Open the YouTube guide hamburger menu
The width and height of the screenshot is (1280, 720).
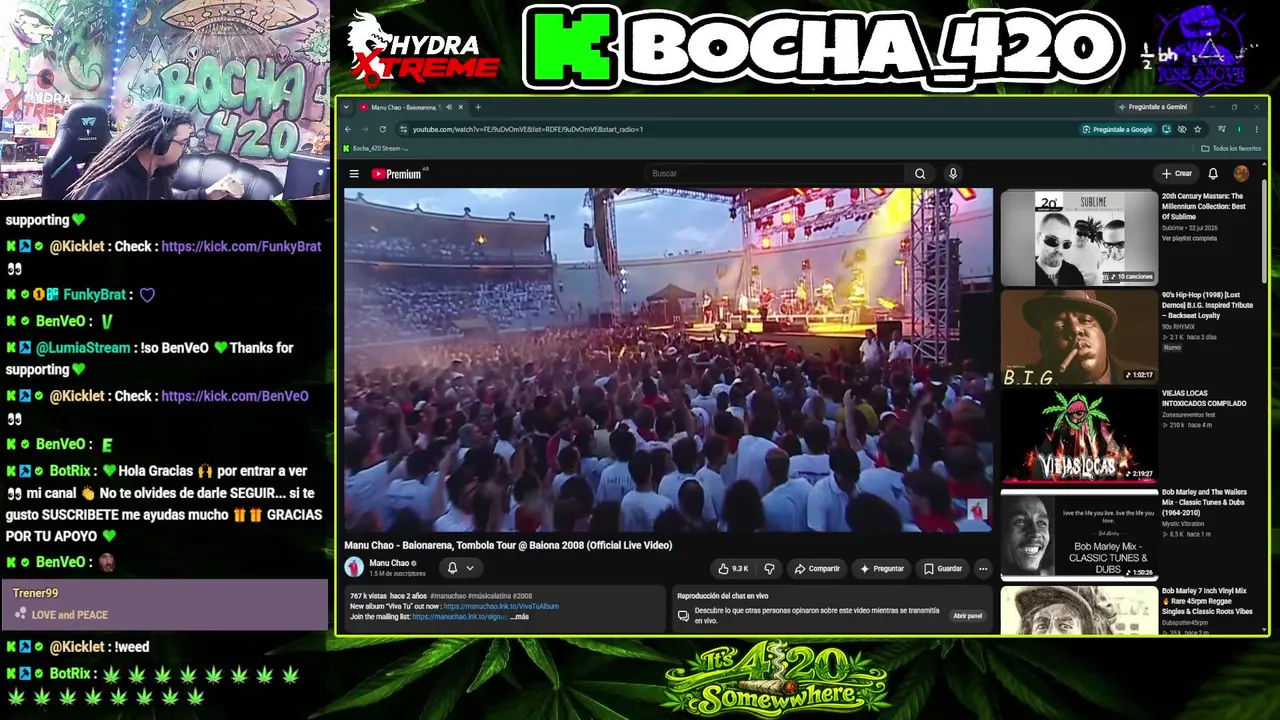point(354,174)
